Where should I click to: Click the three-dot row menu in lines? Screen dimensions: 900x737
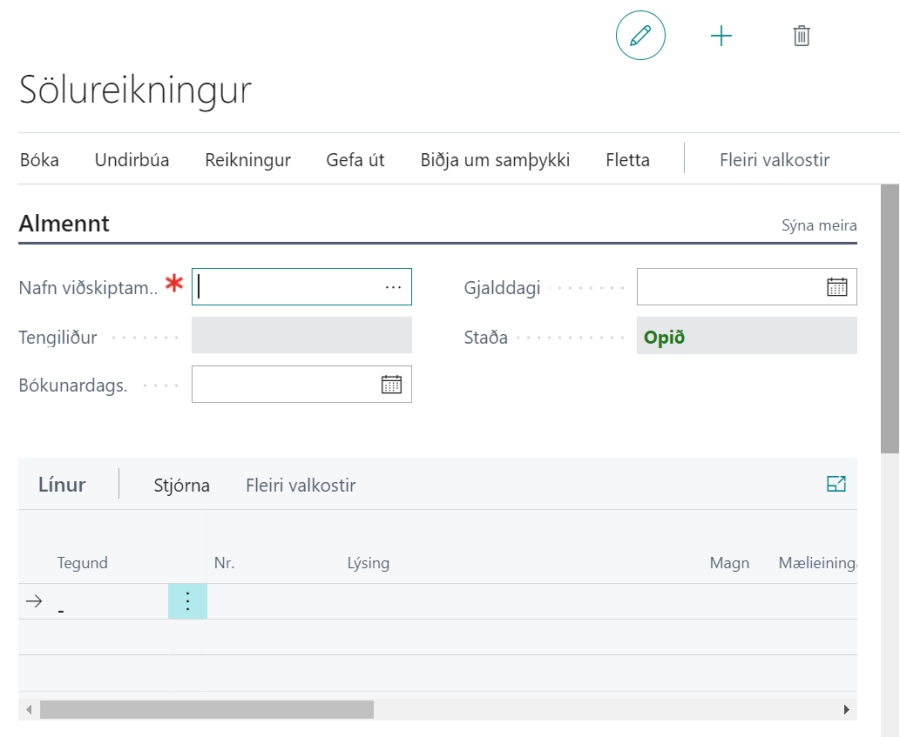187,602
